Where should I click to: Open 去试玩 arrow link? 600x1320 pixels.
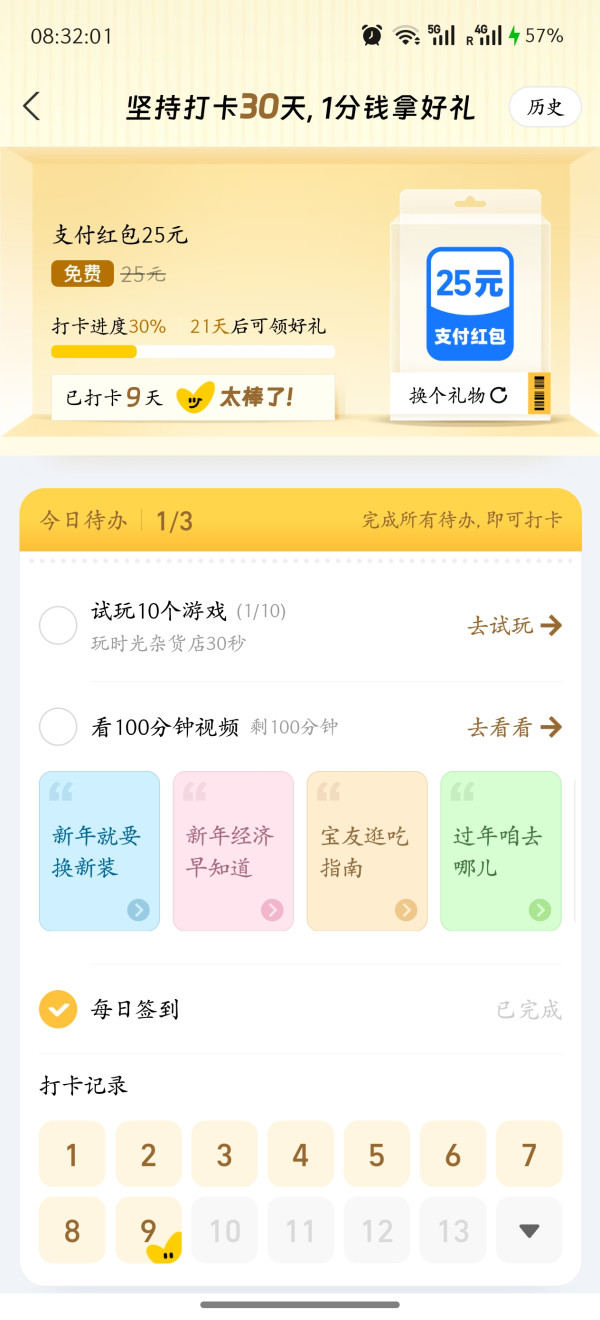click(x=514, y=626)
